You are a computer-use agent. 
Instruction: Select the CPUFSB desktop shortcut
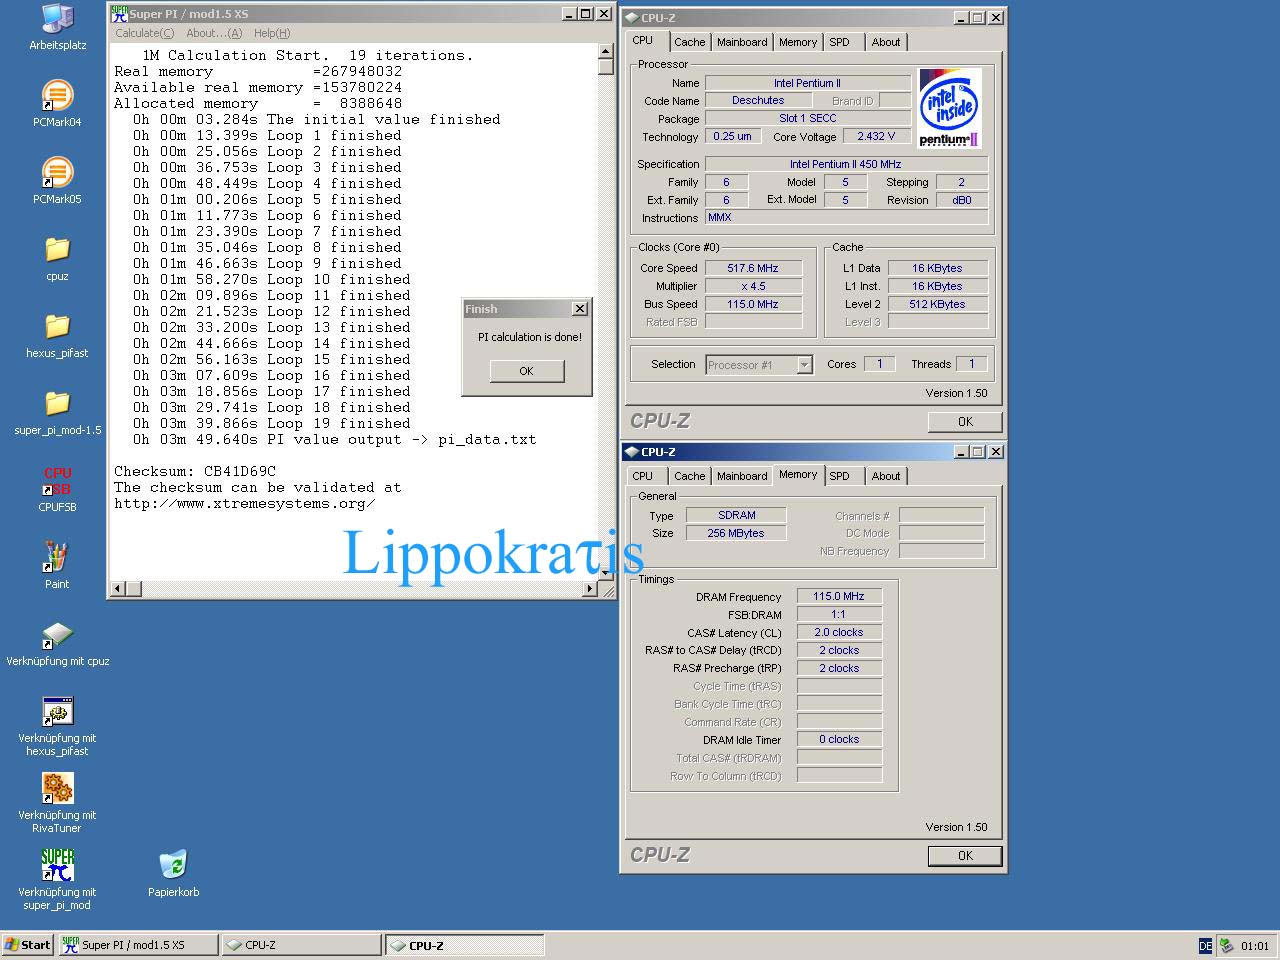57,489
